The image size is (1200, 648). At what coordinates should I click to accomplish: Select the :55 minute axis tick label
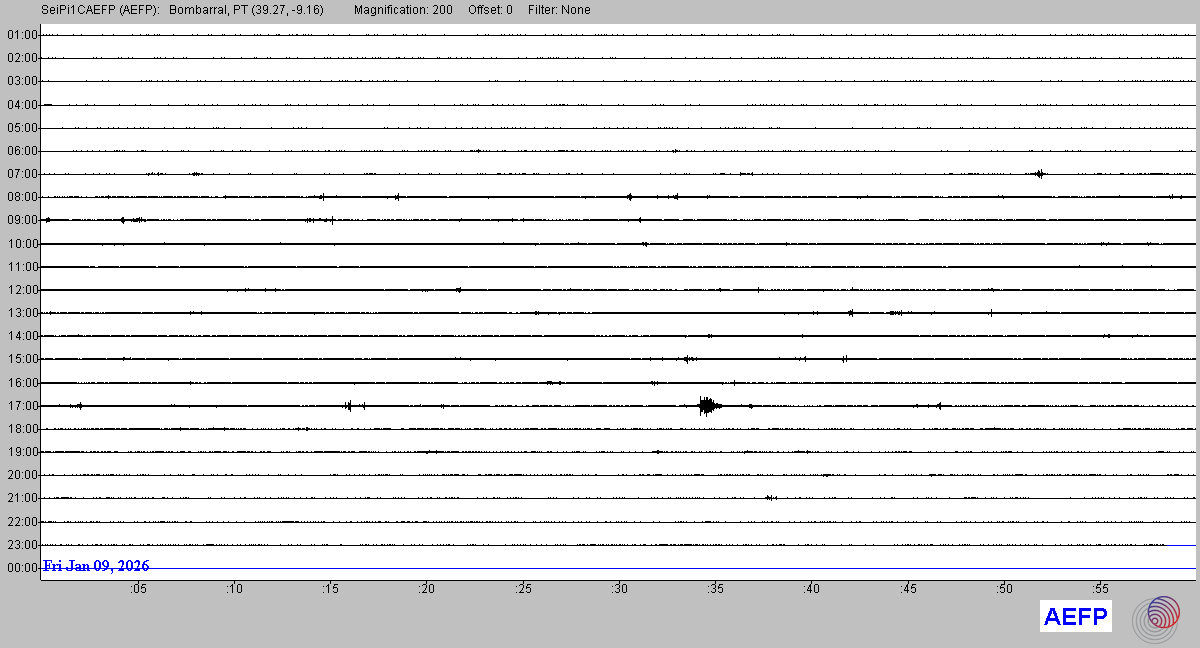pos(1100,590)
